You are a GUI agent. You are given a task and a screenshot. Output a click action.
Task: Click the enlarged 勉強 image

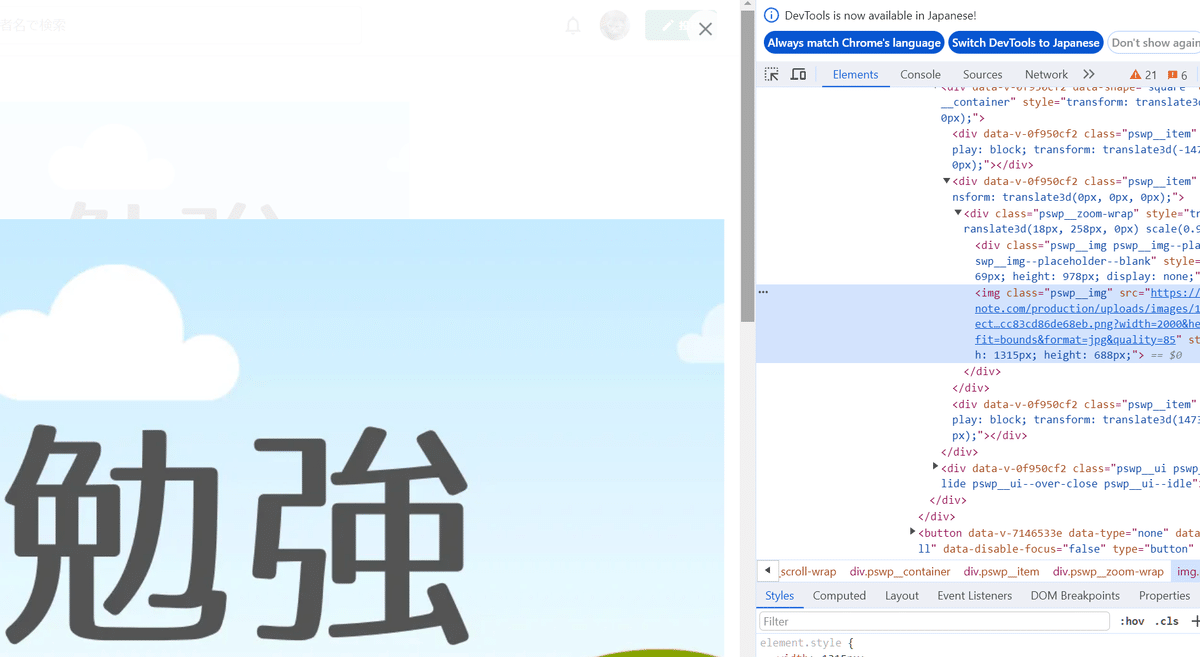click(x=362, y=437)
